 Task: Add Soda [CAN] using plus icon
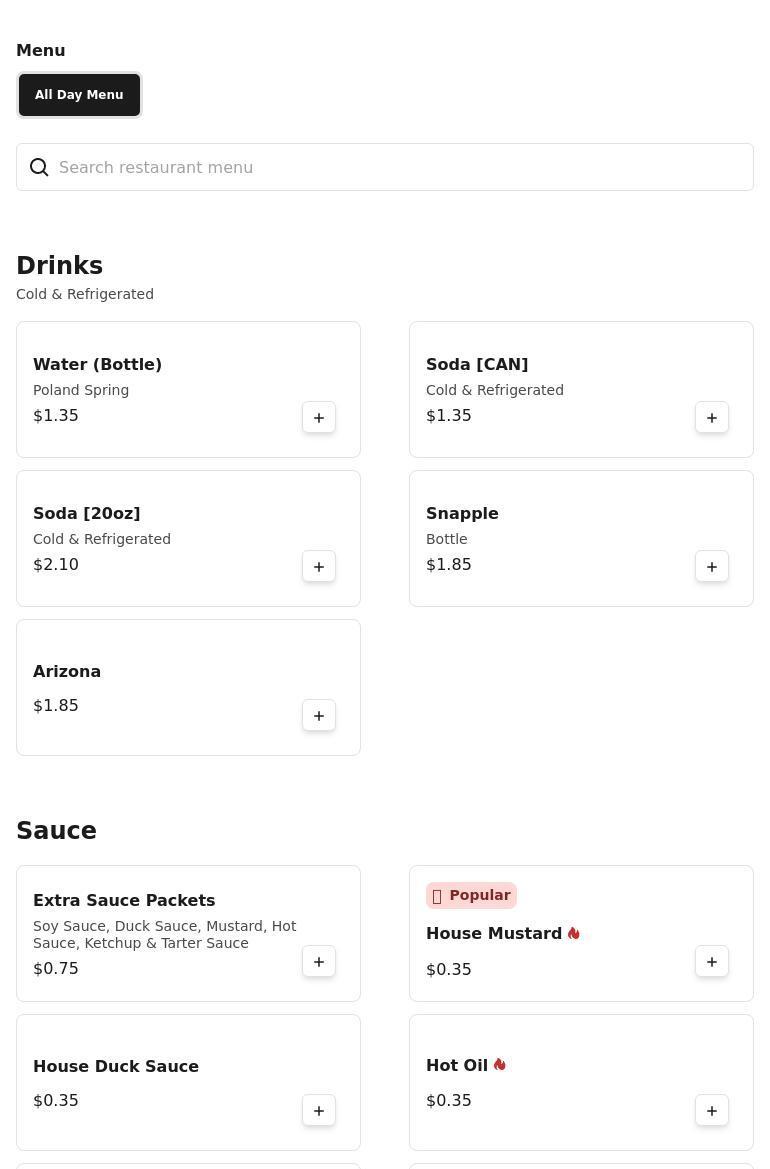(711, 418)
